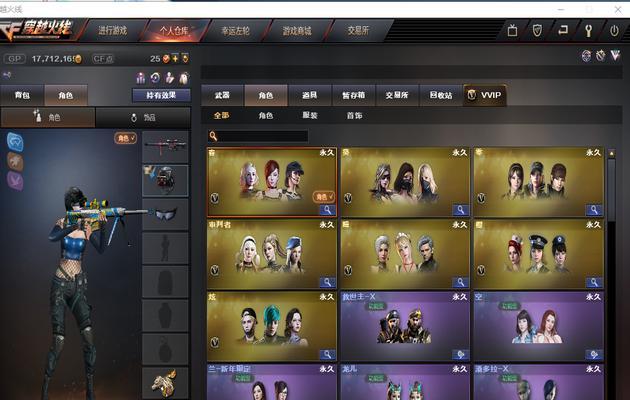Filter by 首饰 category
Image resolution: width=630 pixels, height=400 pixels.
tap(354, 116)
